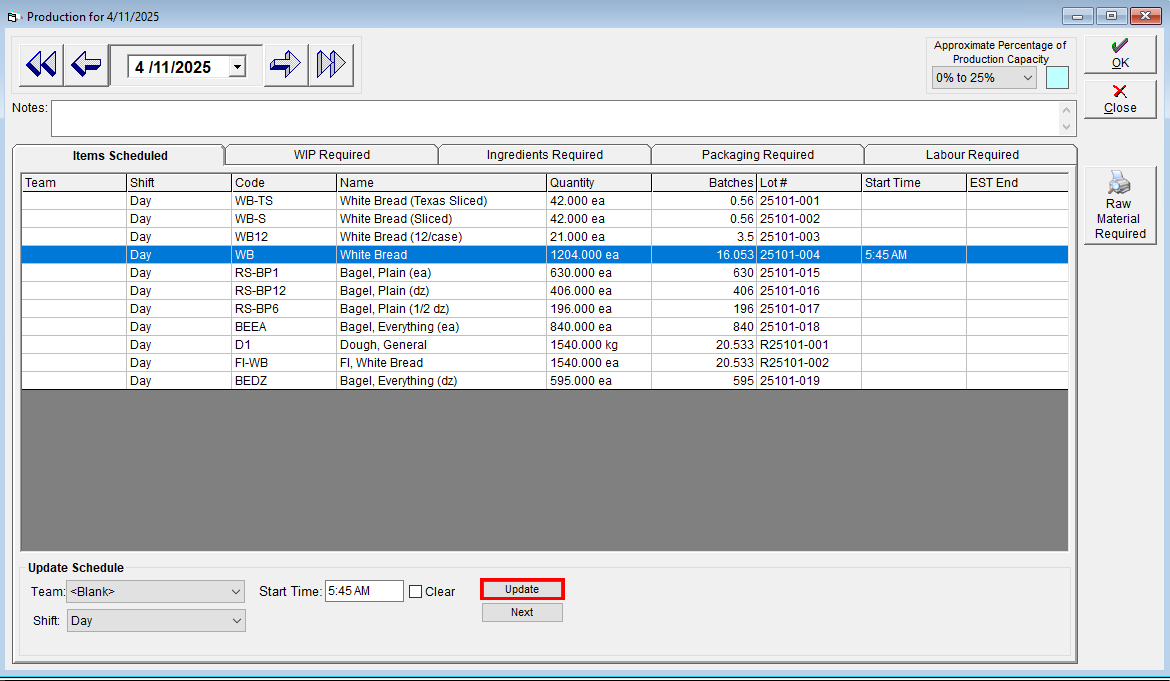Click the Code column header
Screen dimensions: 1170x681
coord(284,183)
